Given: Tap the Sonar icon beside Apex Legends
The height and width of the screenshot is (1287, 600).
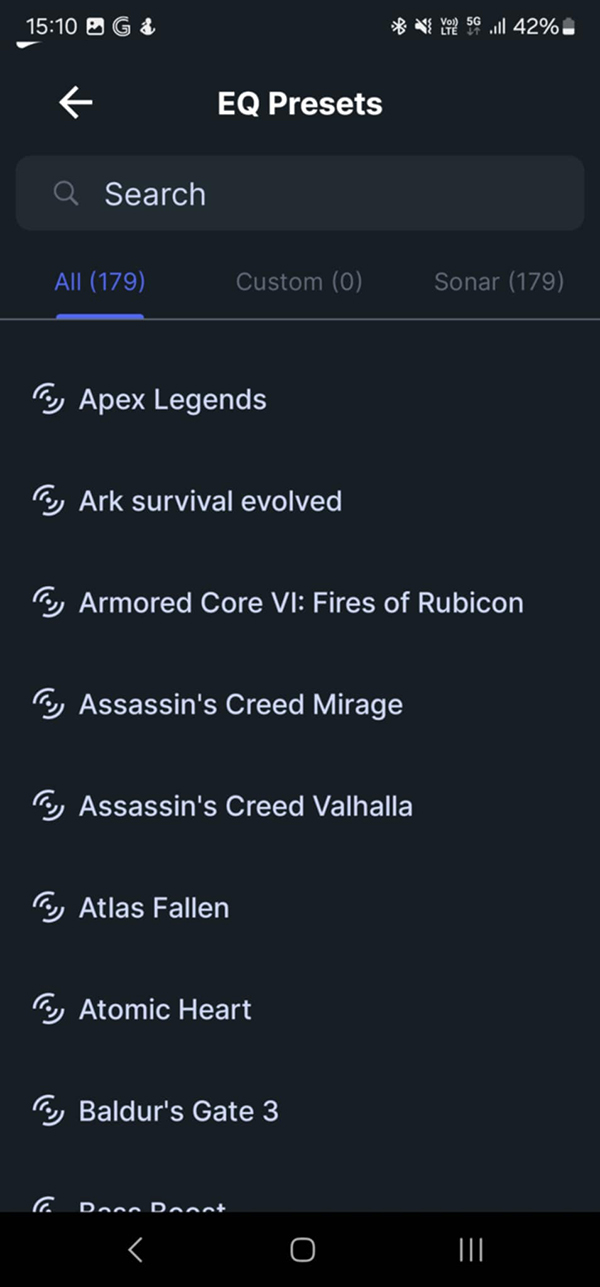Looking at the screenshot, I should point(48,399).
